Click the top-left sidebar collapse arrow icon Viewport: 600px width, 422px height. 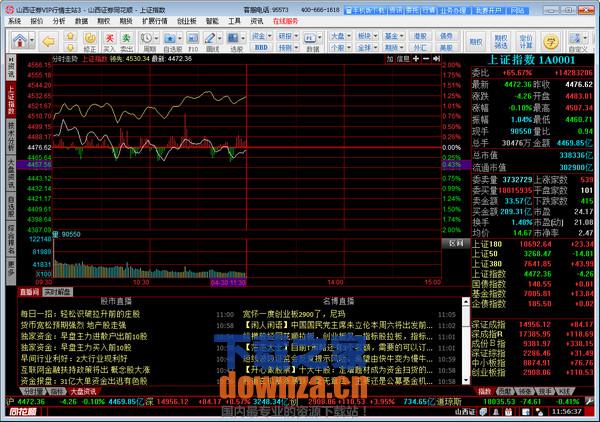[x=11, y=60]
